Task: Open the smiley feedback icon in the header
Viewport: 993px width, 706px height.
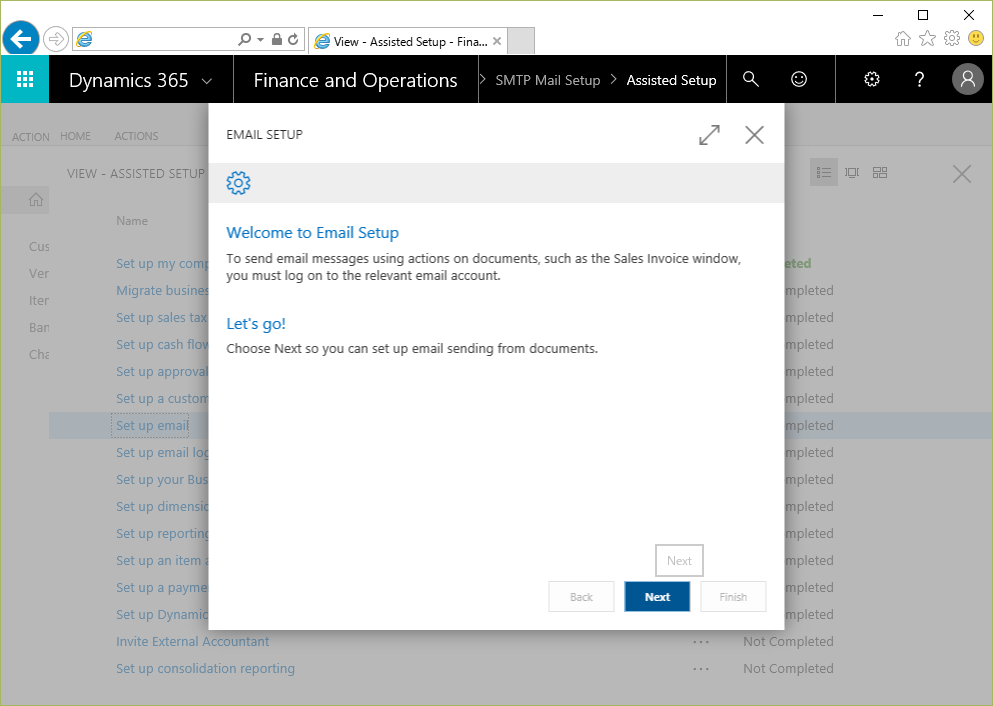Action: click(799, 79)
